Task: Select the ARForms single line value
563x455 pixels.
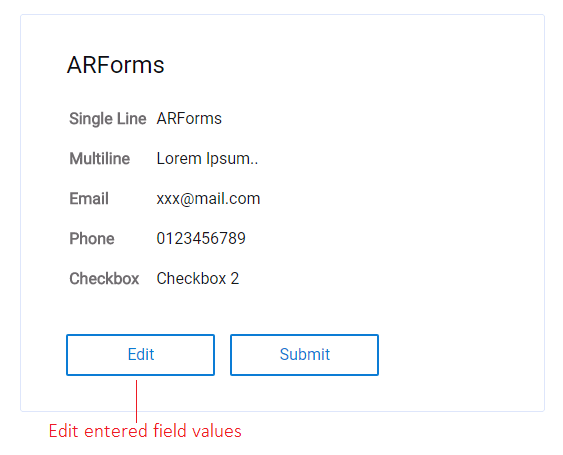Action: (189, 119)
